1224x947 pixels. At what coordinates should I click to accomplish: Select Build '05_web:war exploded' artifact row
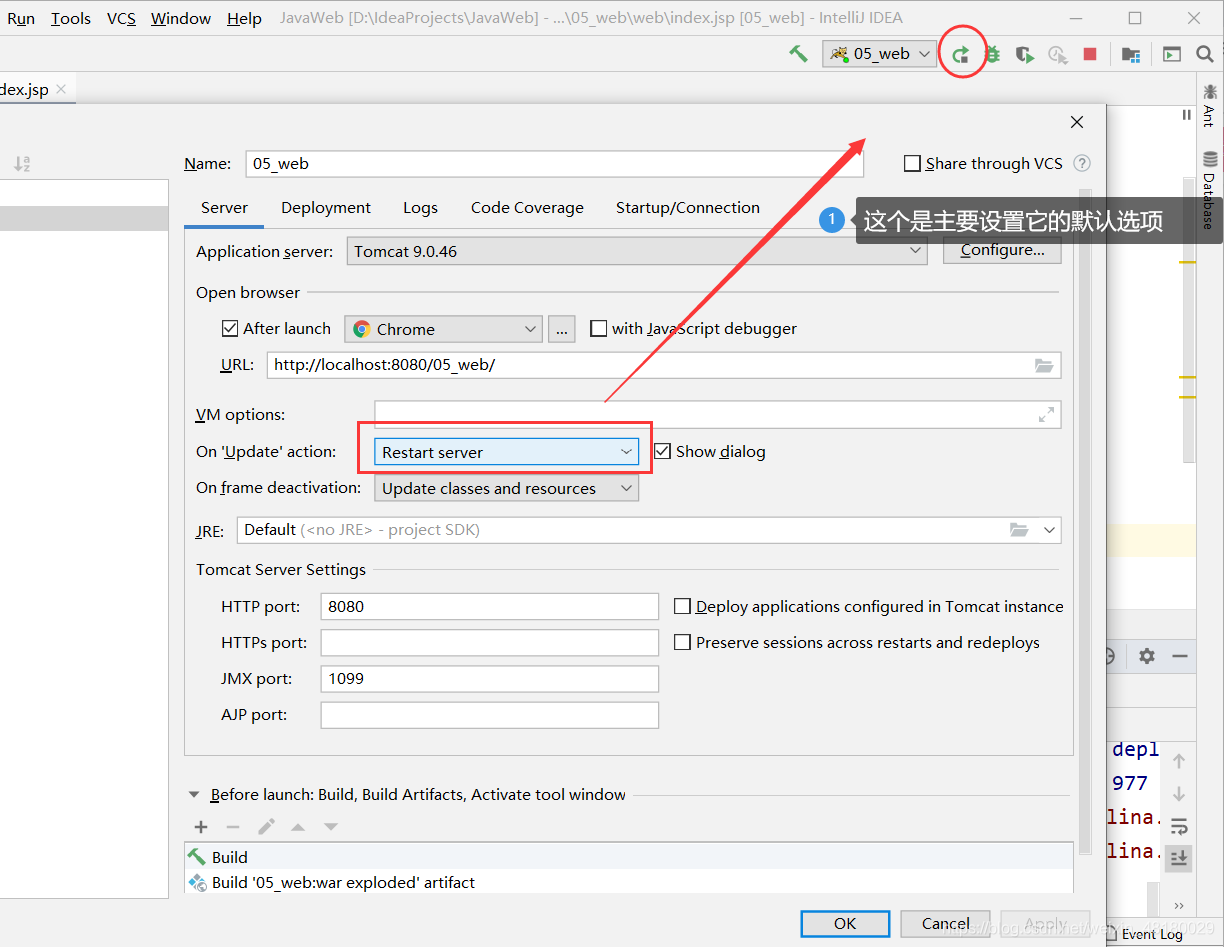click(x=629, y=882)
